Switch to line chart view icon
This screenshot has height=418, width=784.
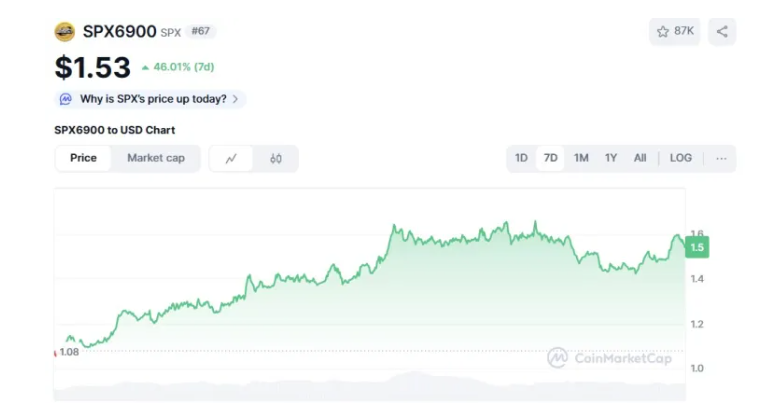232,158
